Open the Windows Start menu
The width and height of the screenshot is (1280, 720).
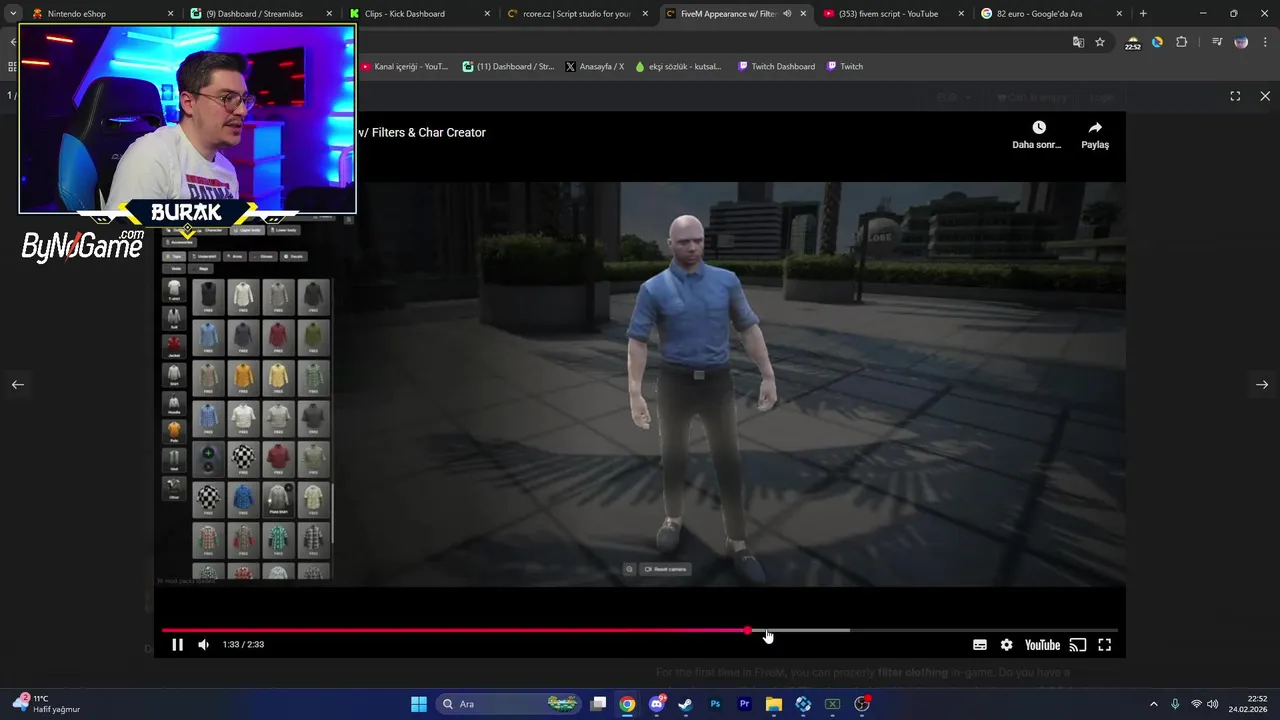click(419, 704)
